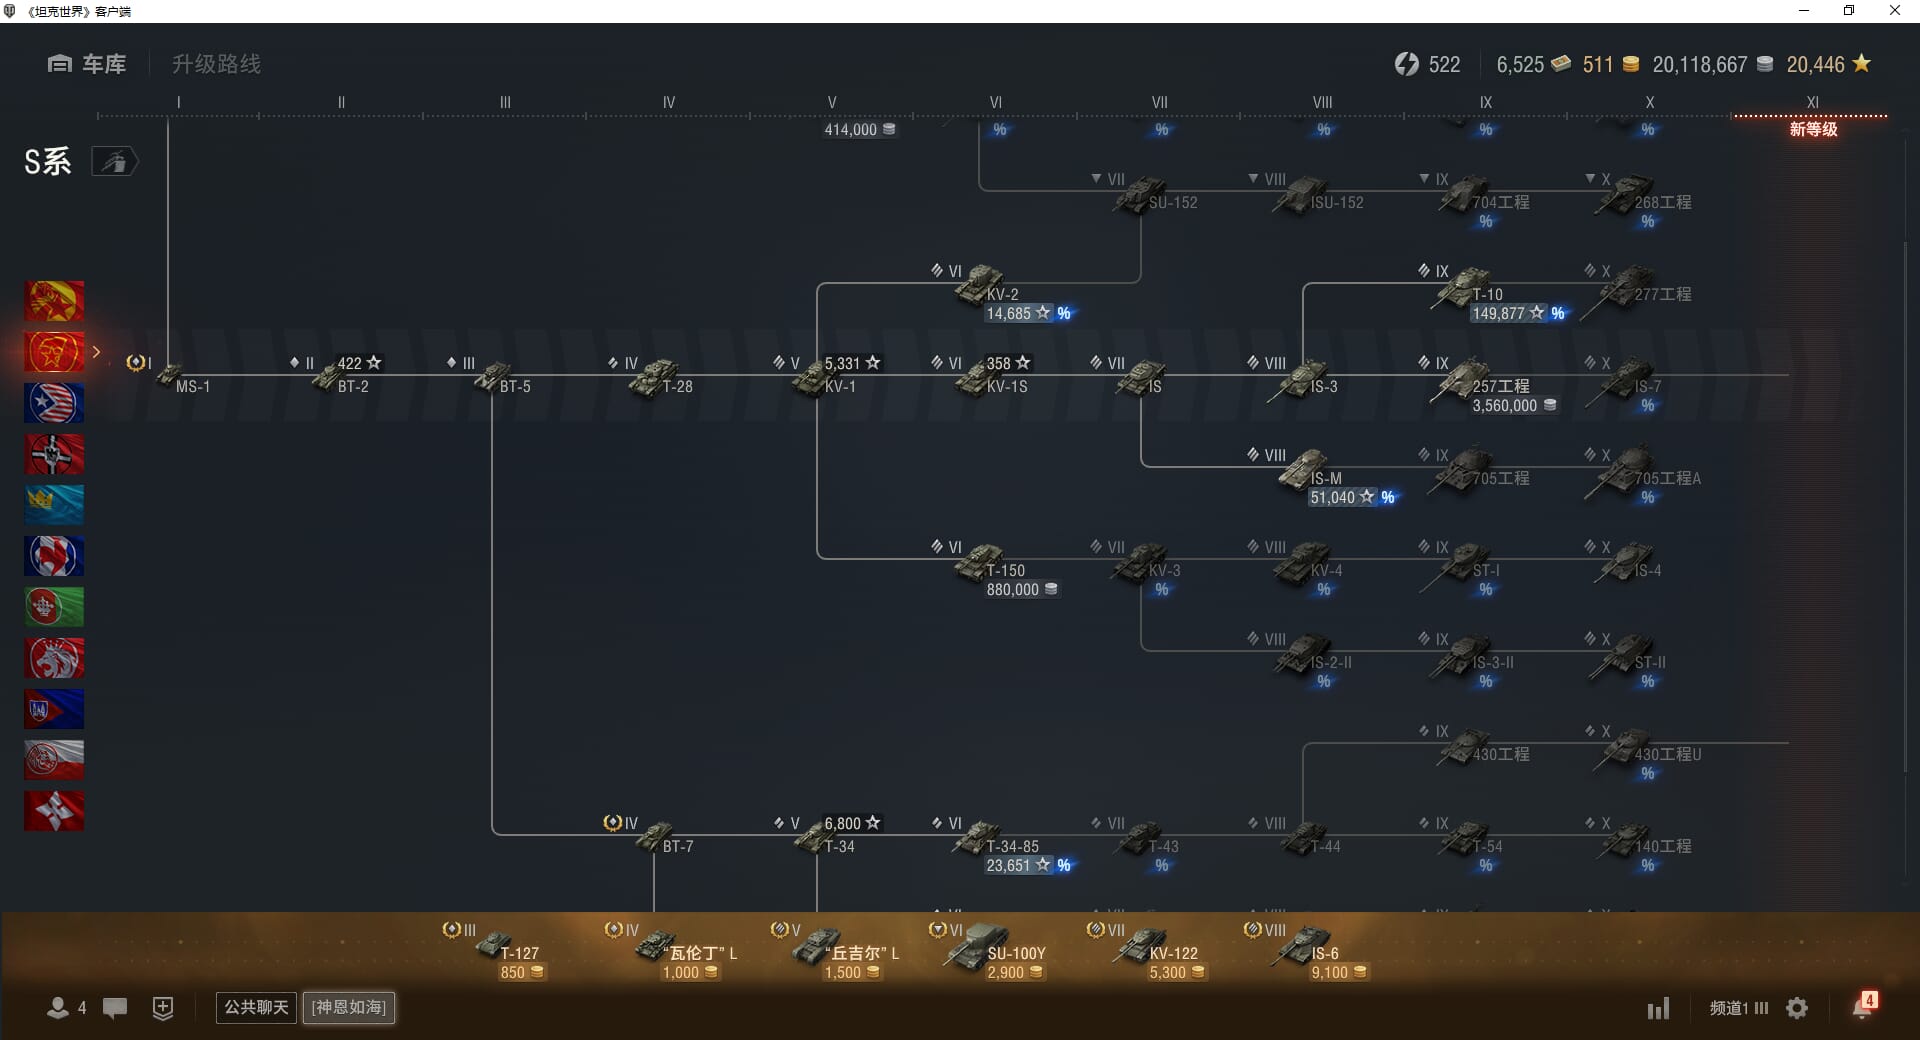Click the vertical scrollbar on right edge
The width and height of the screenshot is (1920, 1040).
coord(1906,500)
